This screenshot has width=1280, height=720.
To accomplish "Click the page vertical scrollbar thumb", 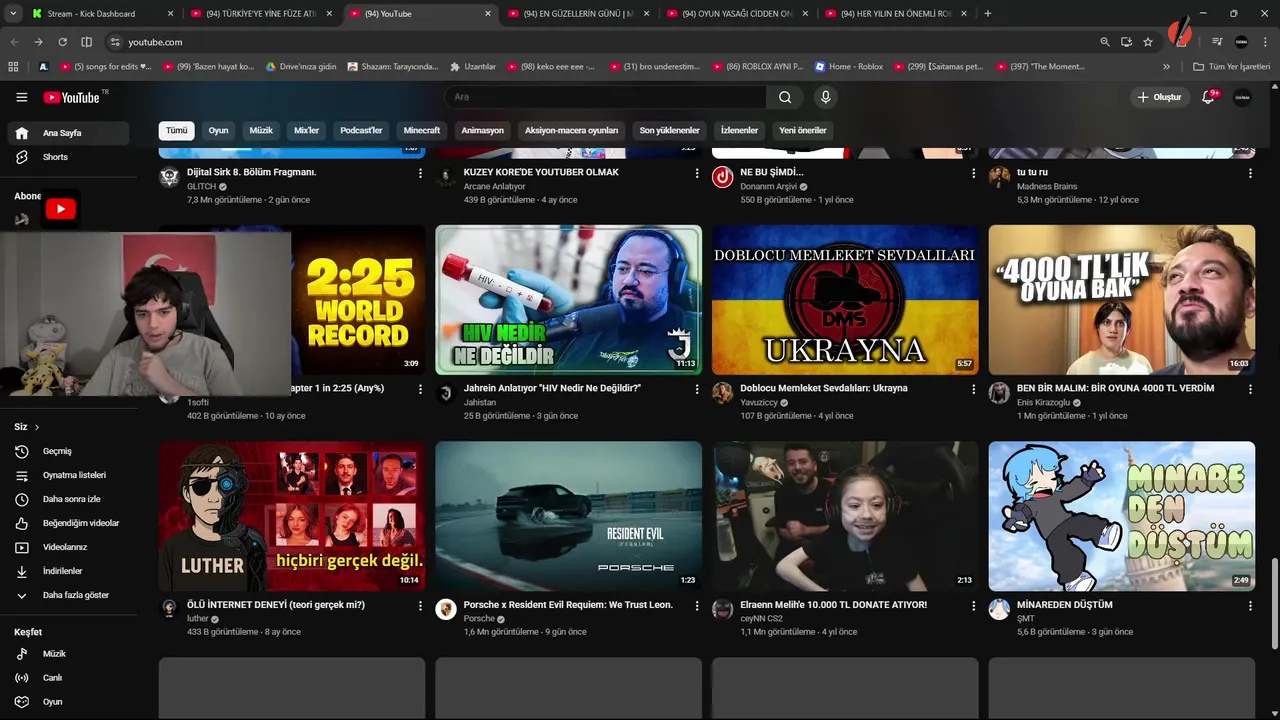I will 1273,604.
